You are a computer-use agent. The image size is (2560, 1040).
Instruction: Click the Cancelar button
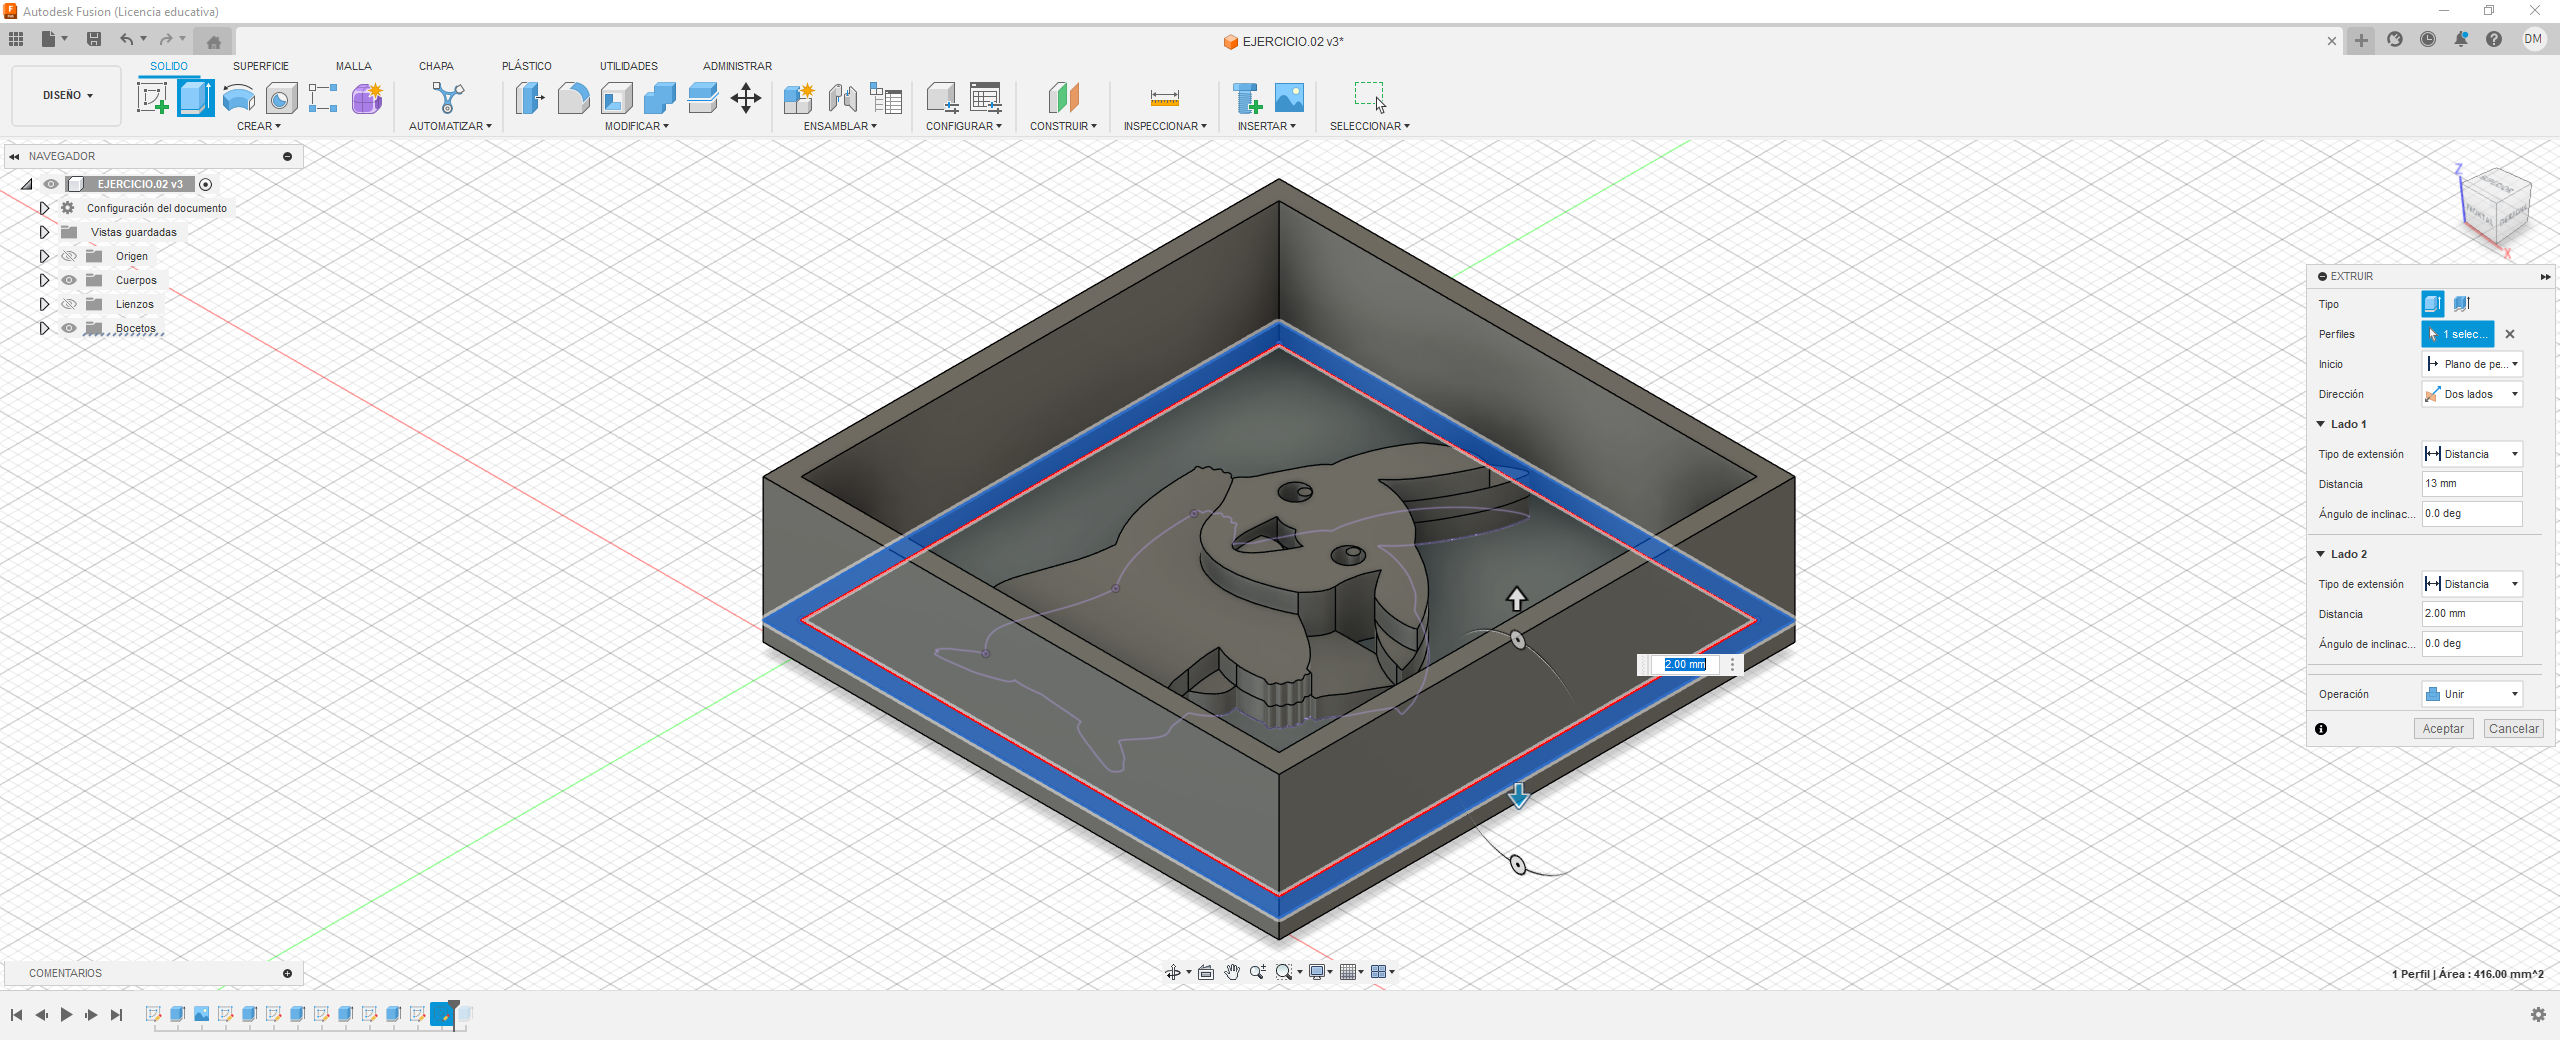pyautogui.click(x=2514, y=729)
